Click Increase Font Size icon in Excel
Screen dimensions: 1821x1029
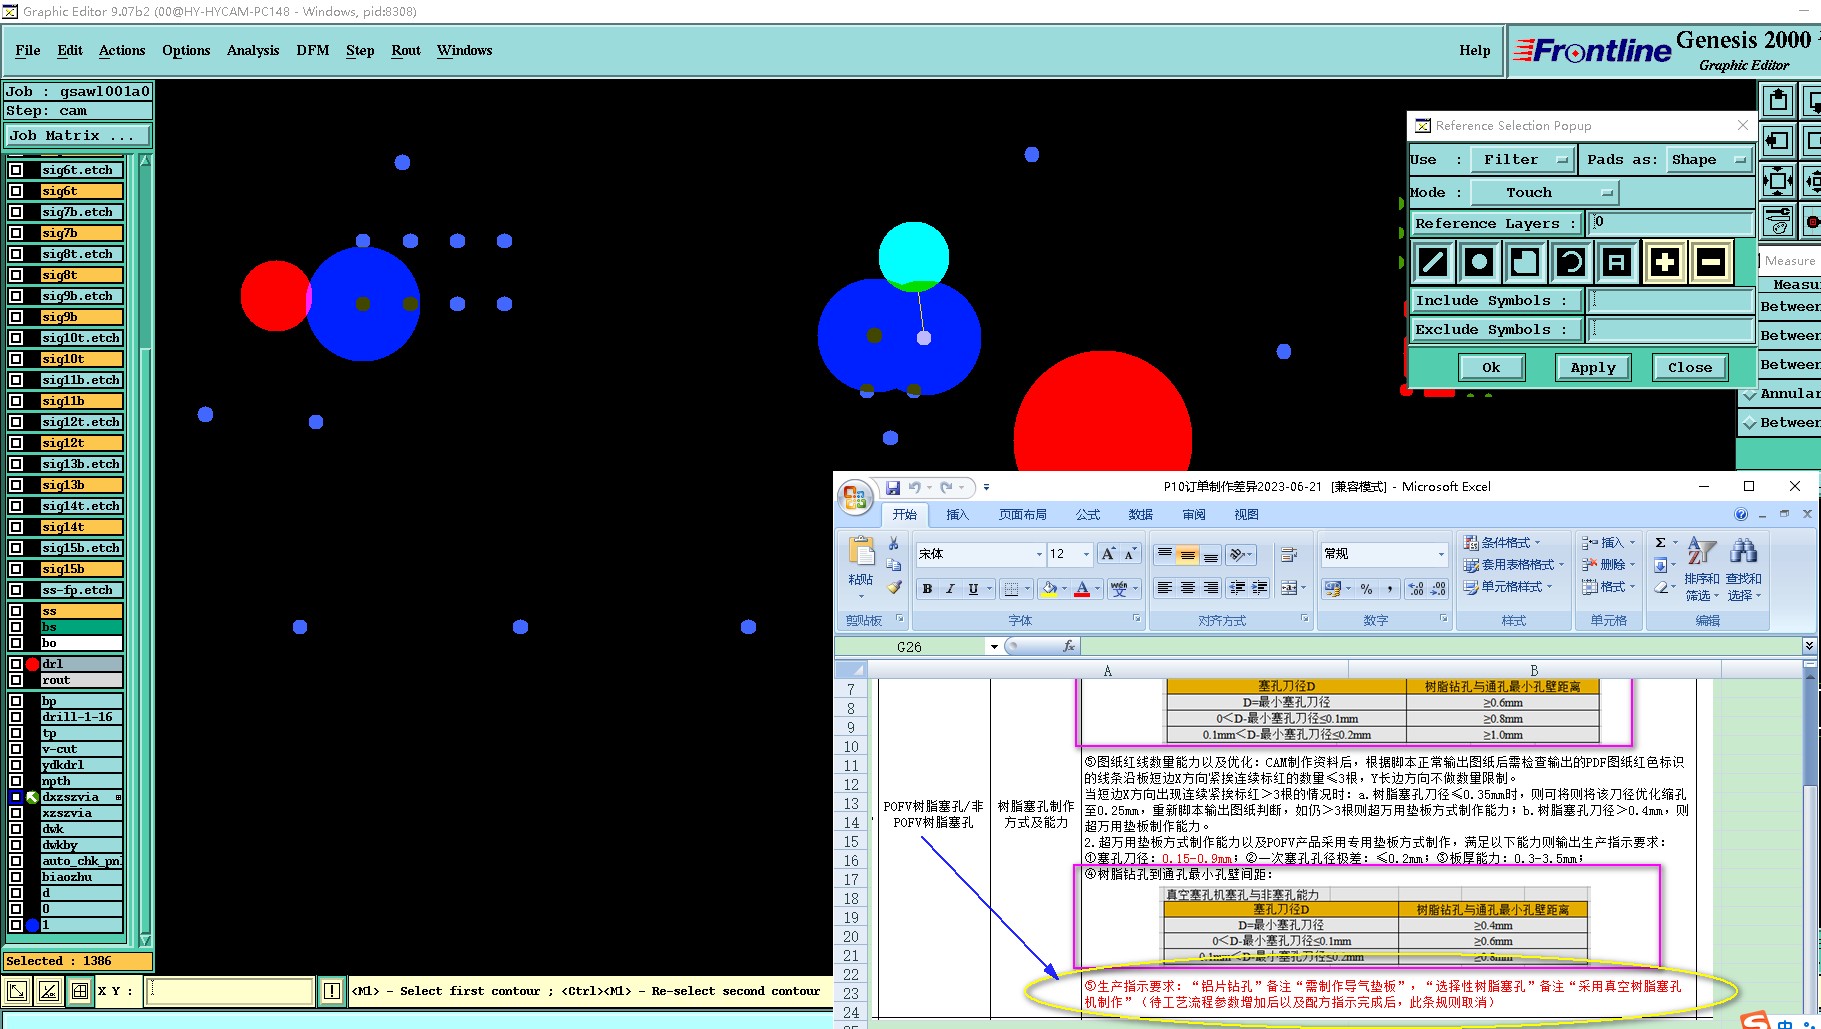1108,554
